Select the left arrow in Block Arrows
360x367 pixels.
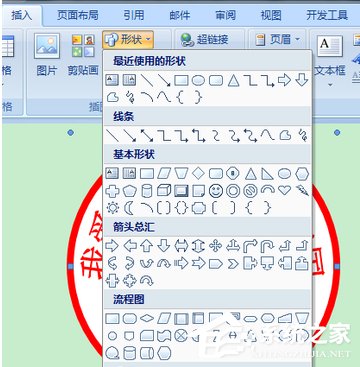[x=130, y=246]
